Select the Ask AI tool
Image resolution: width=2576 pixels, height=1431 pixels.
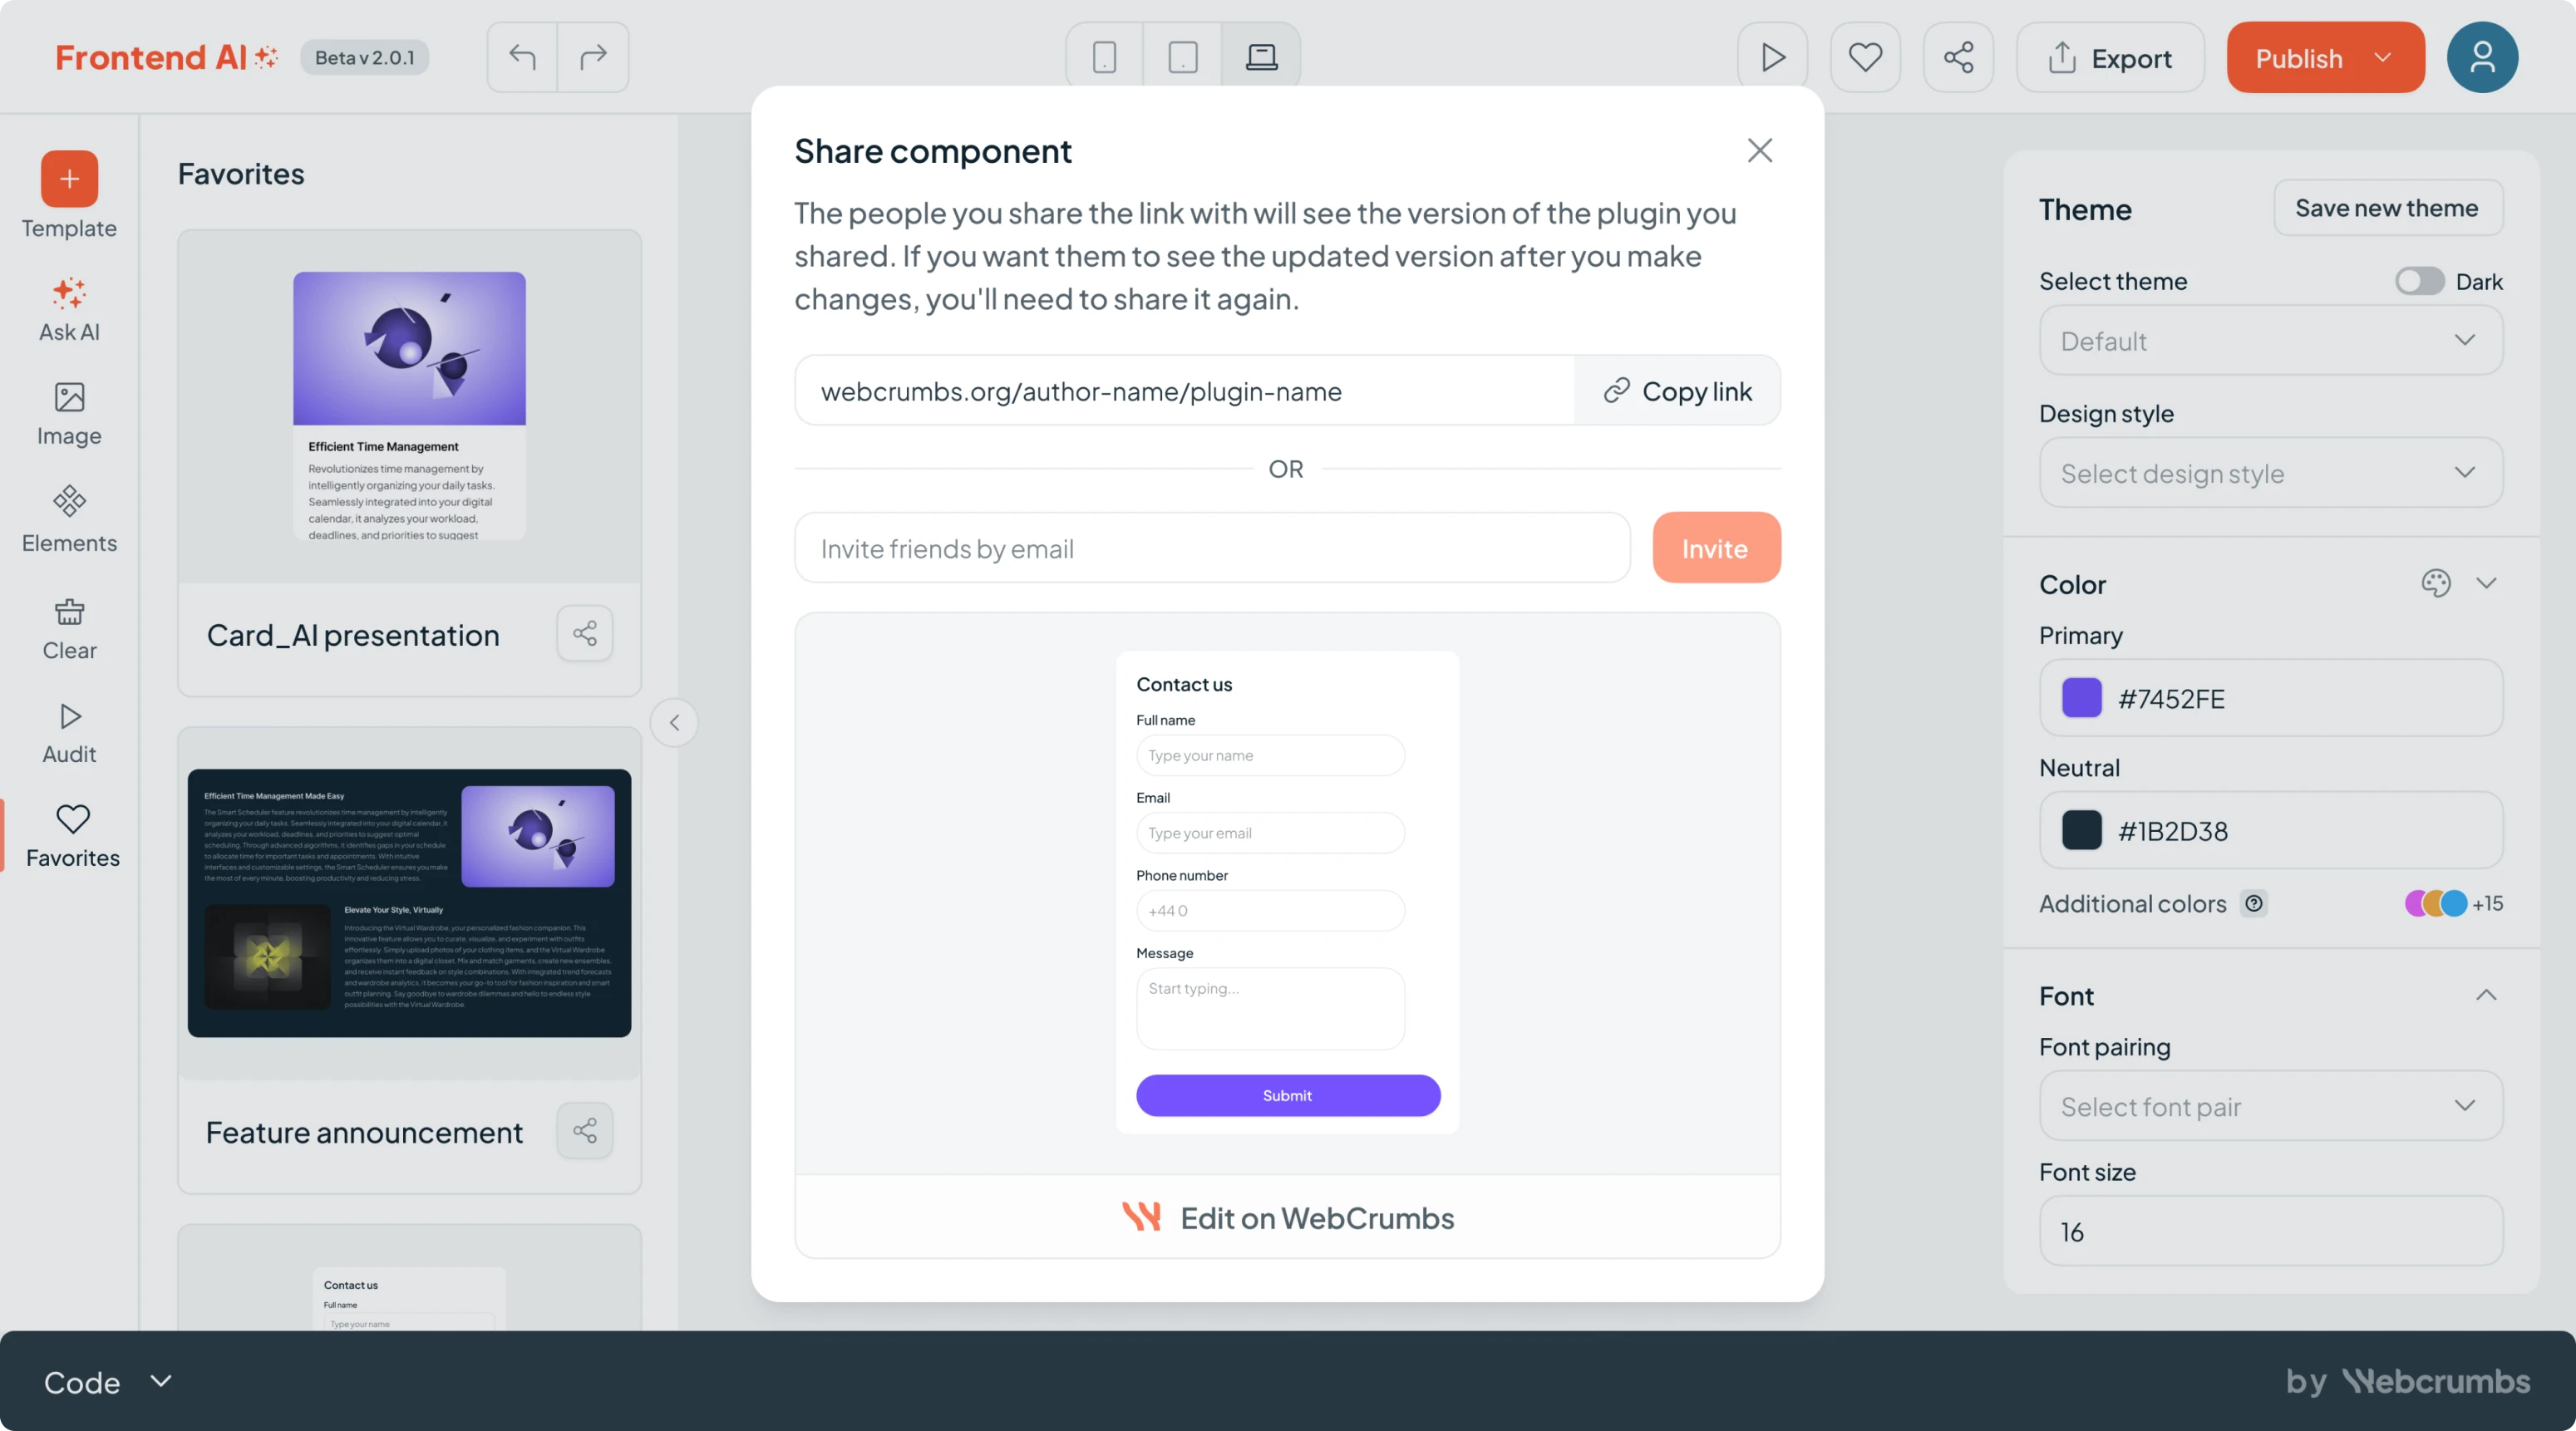pyautogui.click(x=68, y=309)
